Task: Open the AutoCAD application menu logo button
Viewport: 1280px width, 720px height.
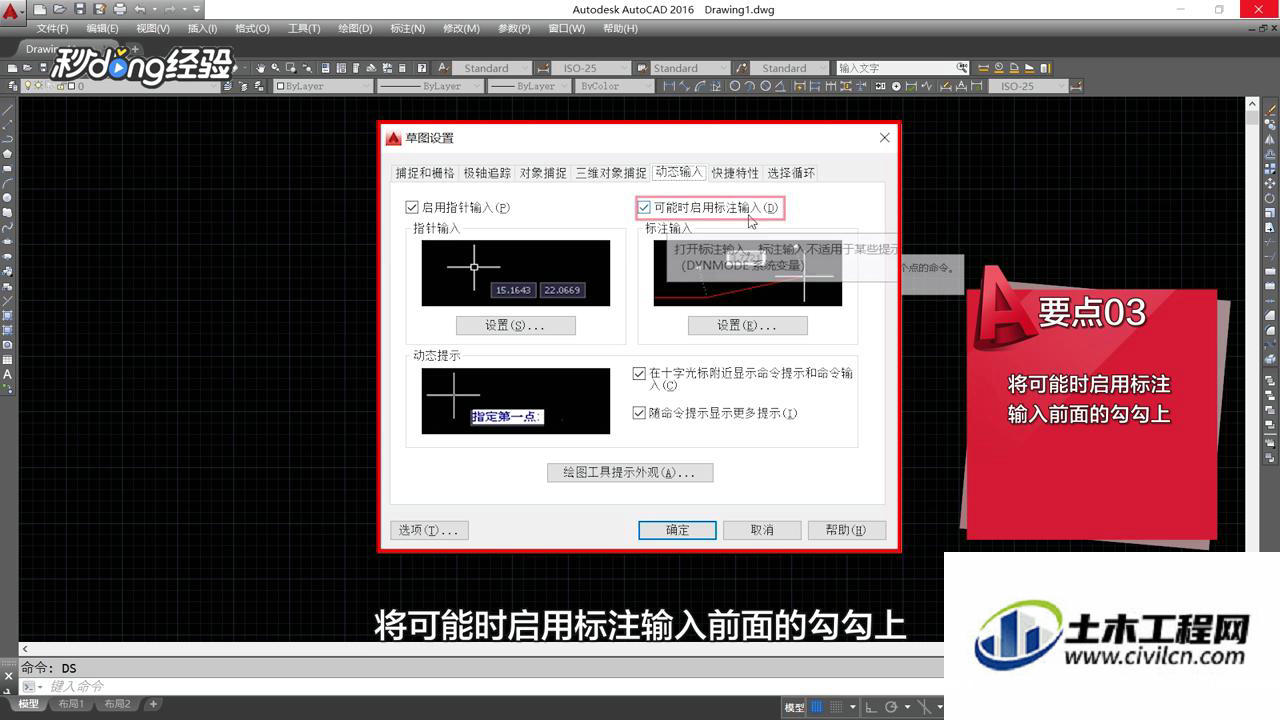Action: 12,12
